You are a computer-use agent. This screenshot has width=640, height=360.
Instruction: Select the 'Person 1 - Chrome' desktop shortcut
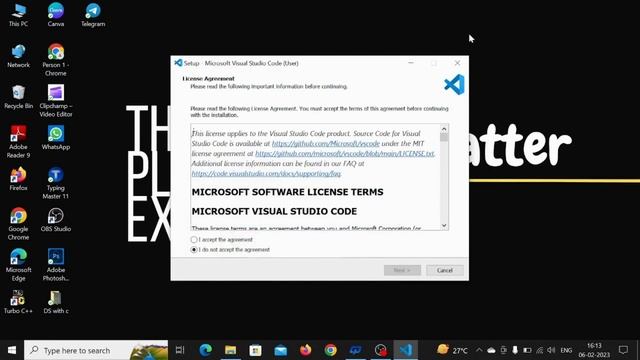(x=56, y=60)
